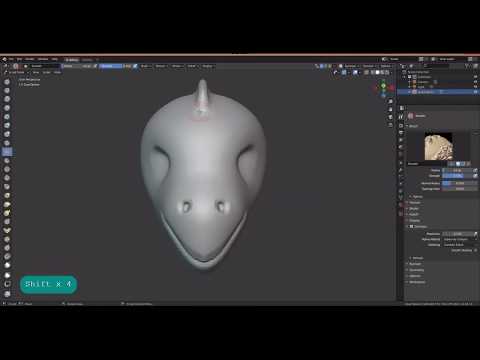Select the Pinch brush tool
Viewport: 480px width, 360px height.
pyautogui.click(x=7, y=204)
